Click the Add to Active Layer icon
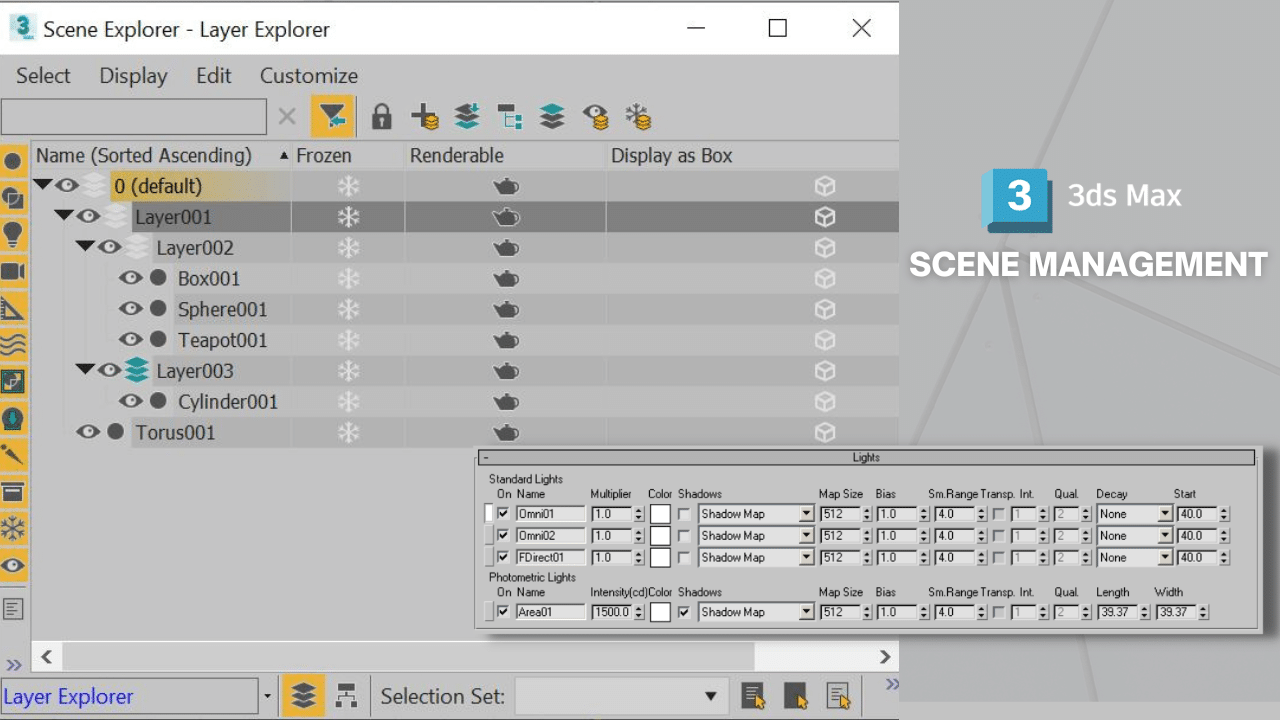 (466, 116)
